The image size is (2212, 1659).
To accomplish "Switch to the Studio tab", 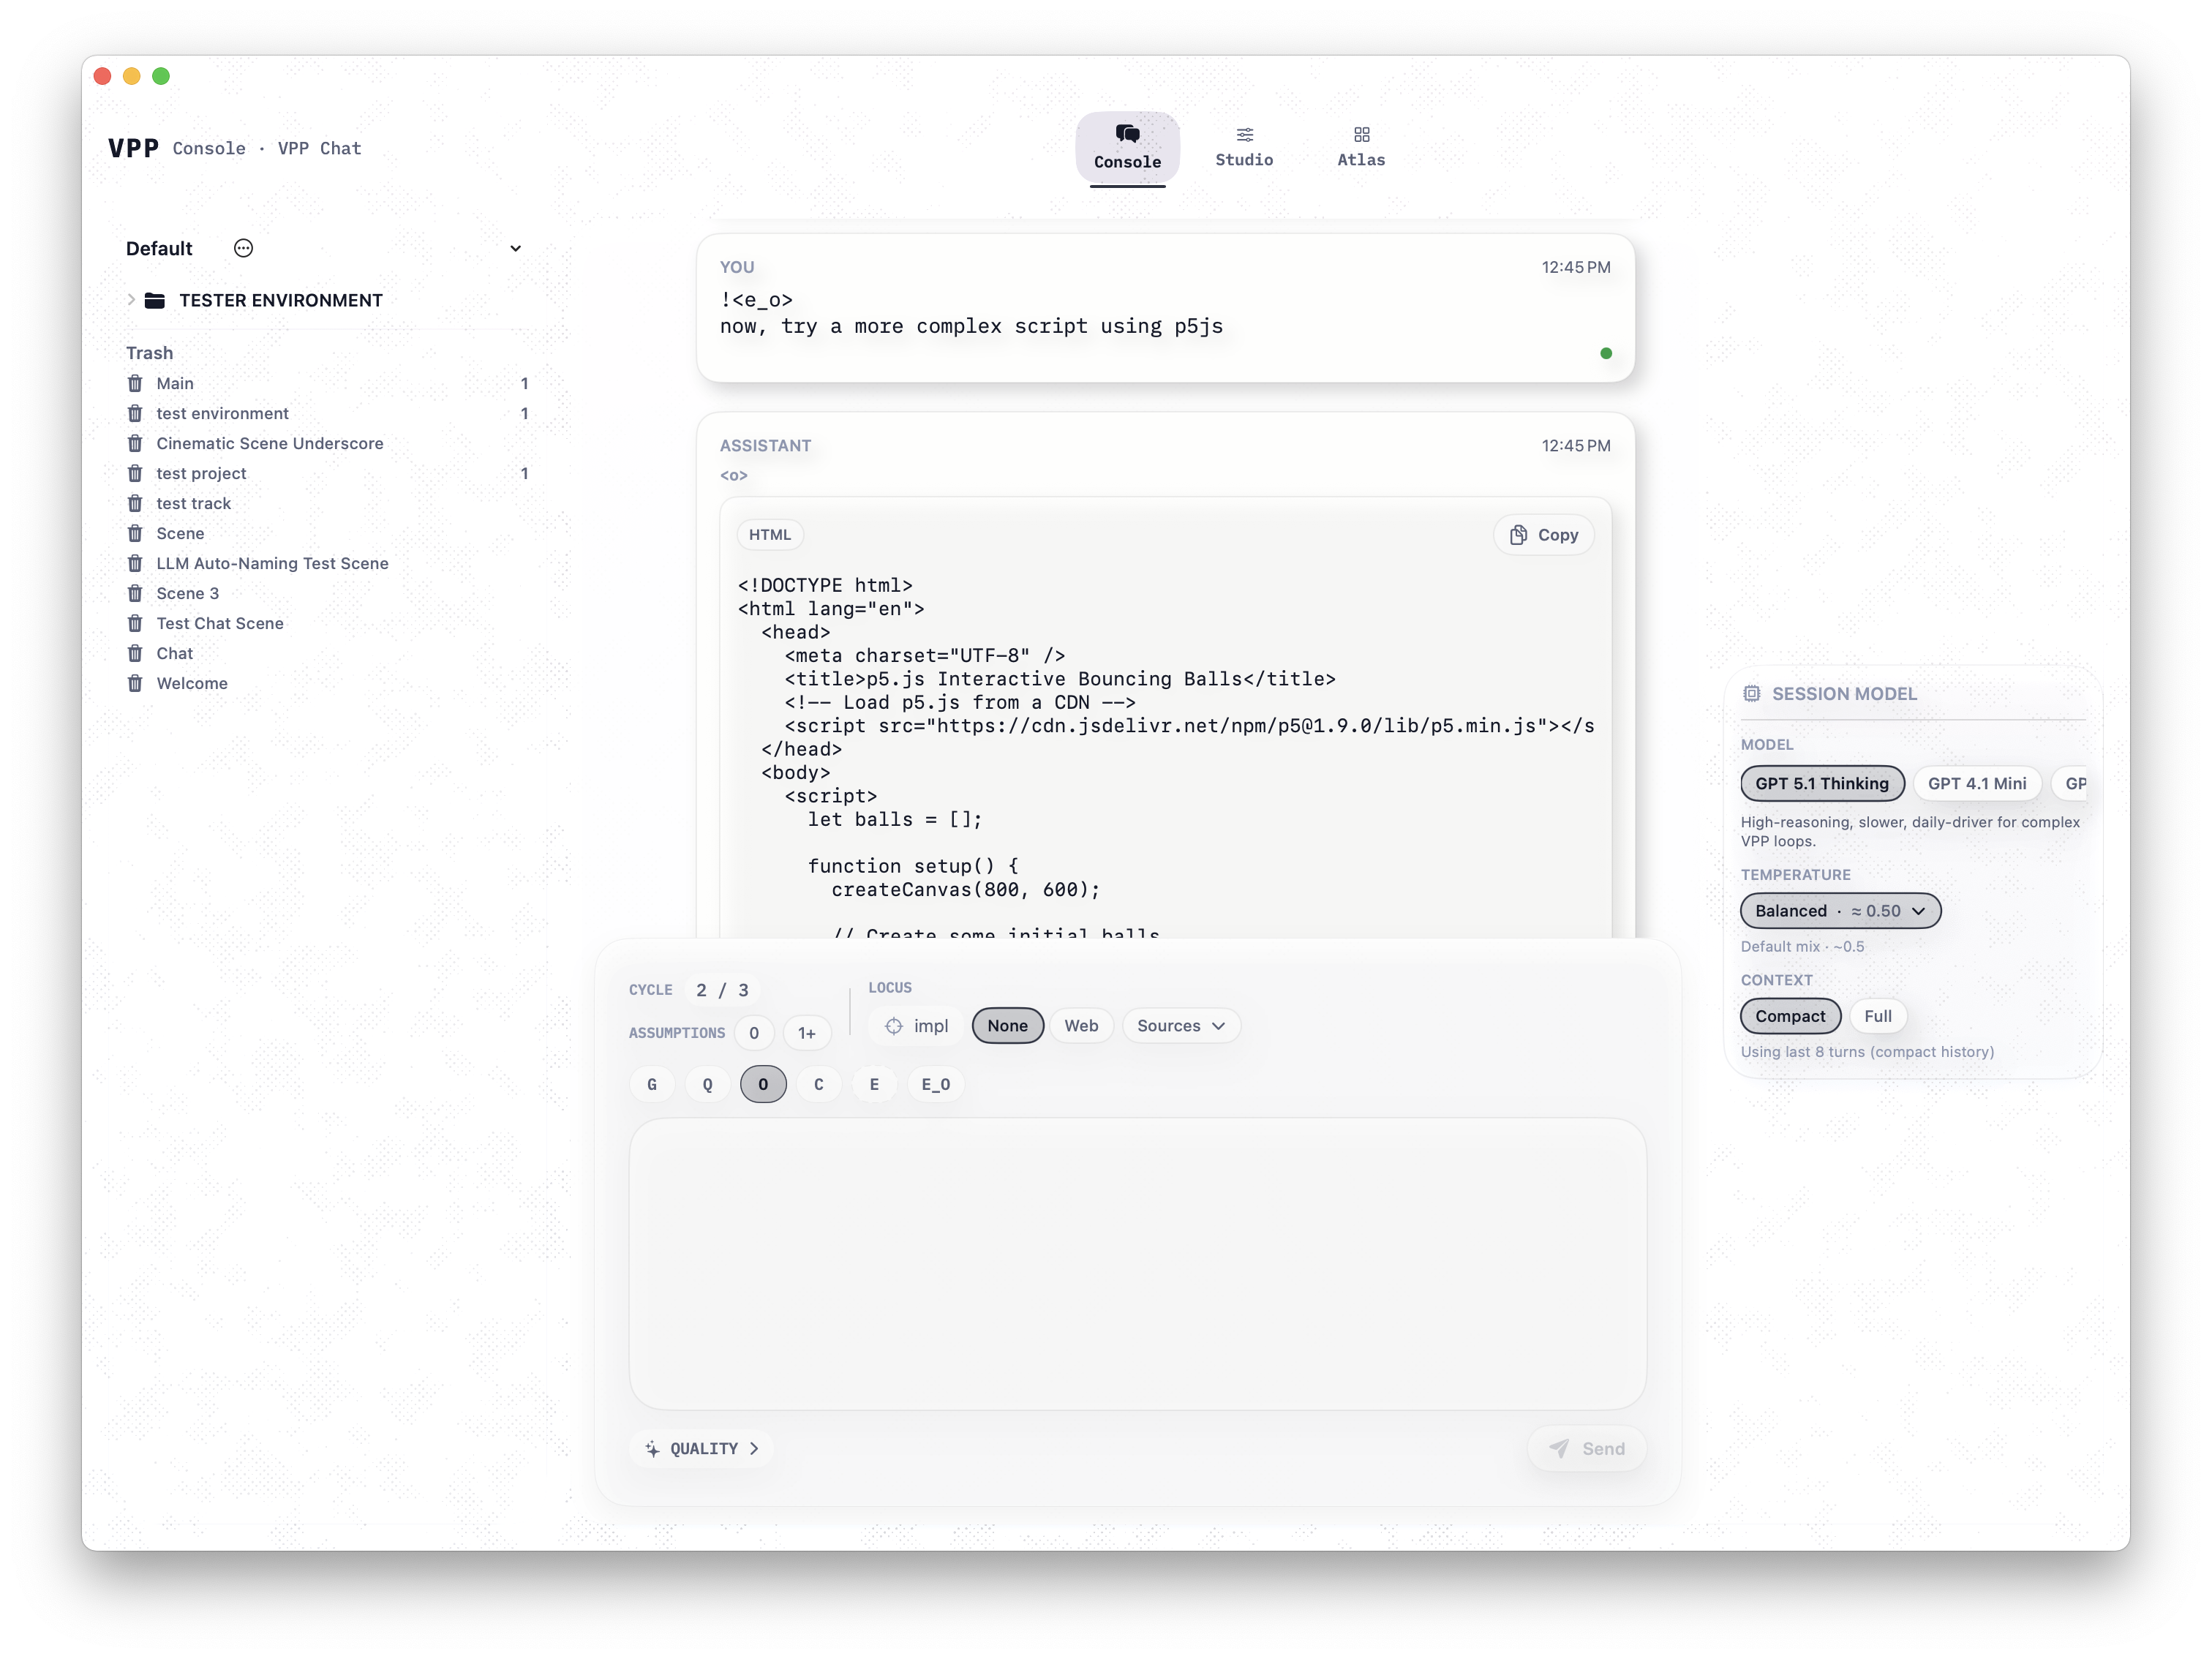I will pos(1244,147).
